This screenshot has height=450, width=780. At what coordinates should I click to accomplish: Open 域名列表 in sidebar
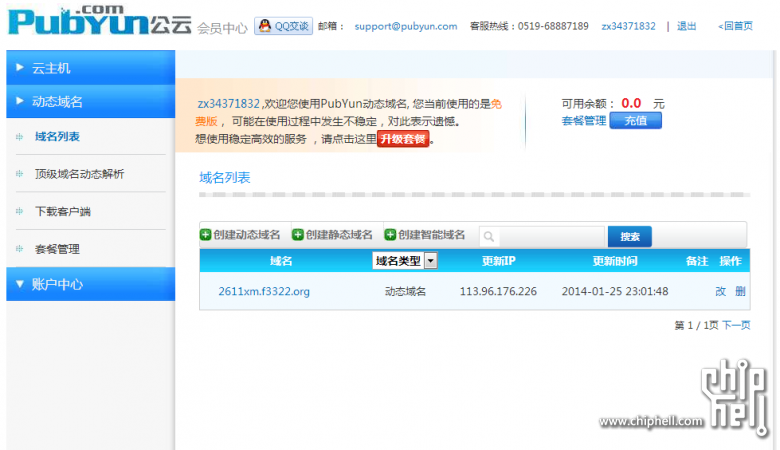click(x=57, y=137)
